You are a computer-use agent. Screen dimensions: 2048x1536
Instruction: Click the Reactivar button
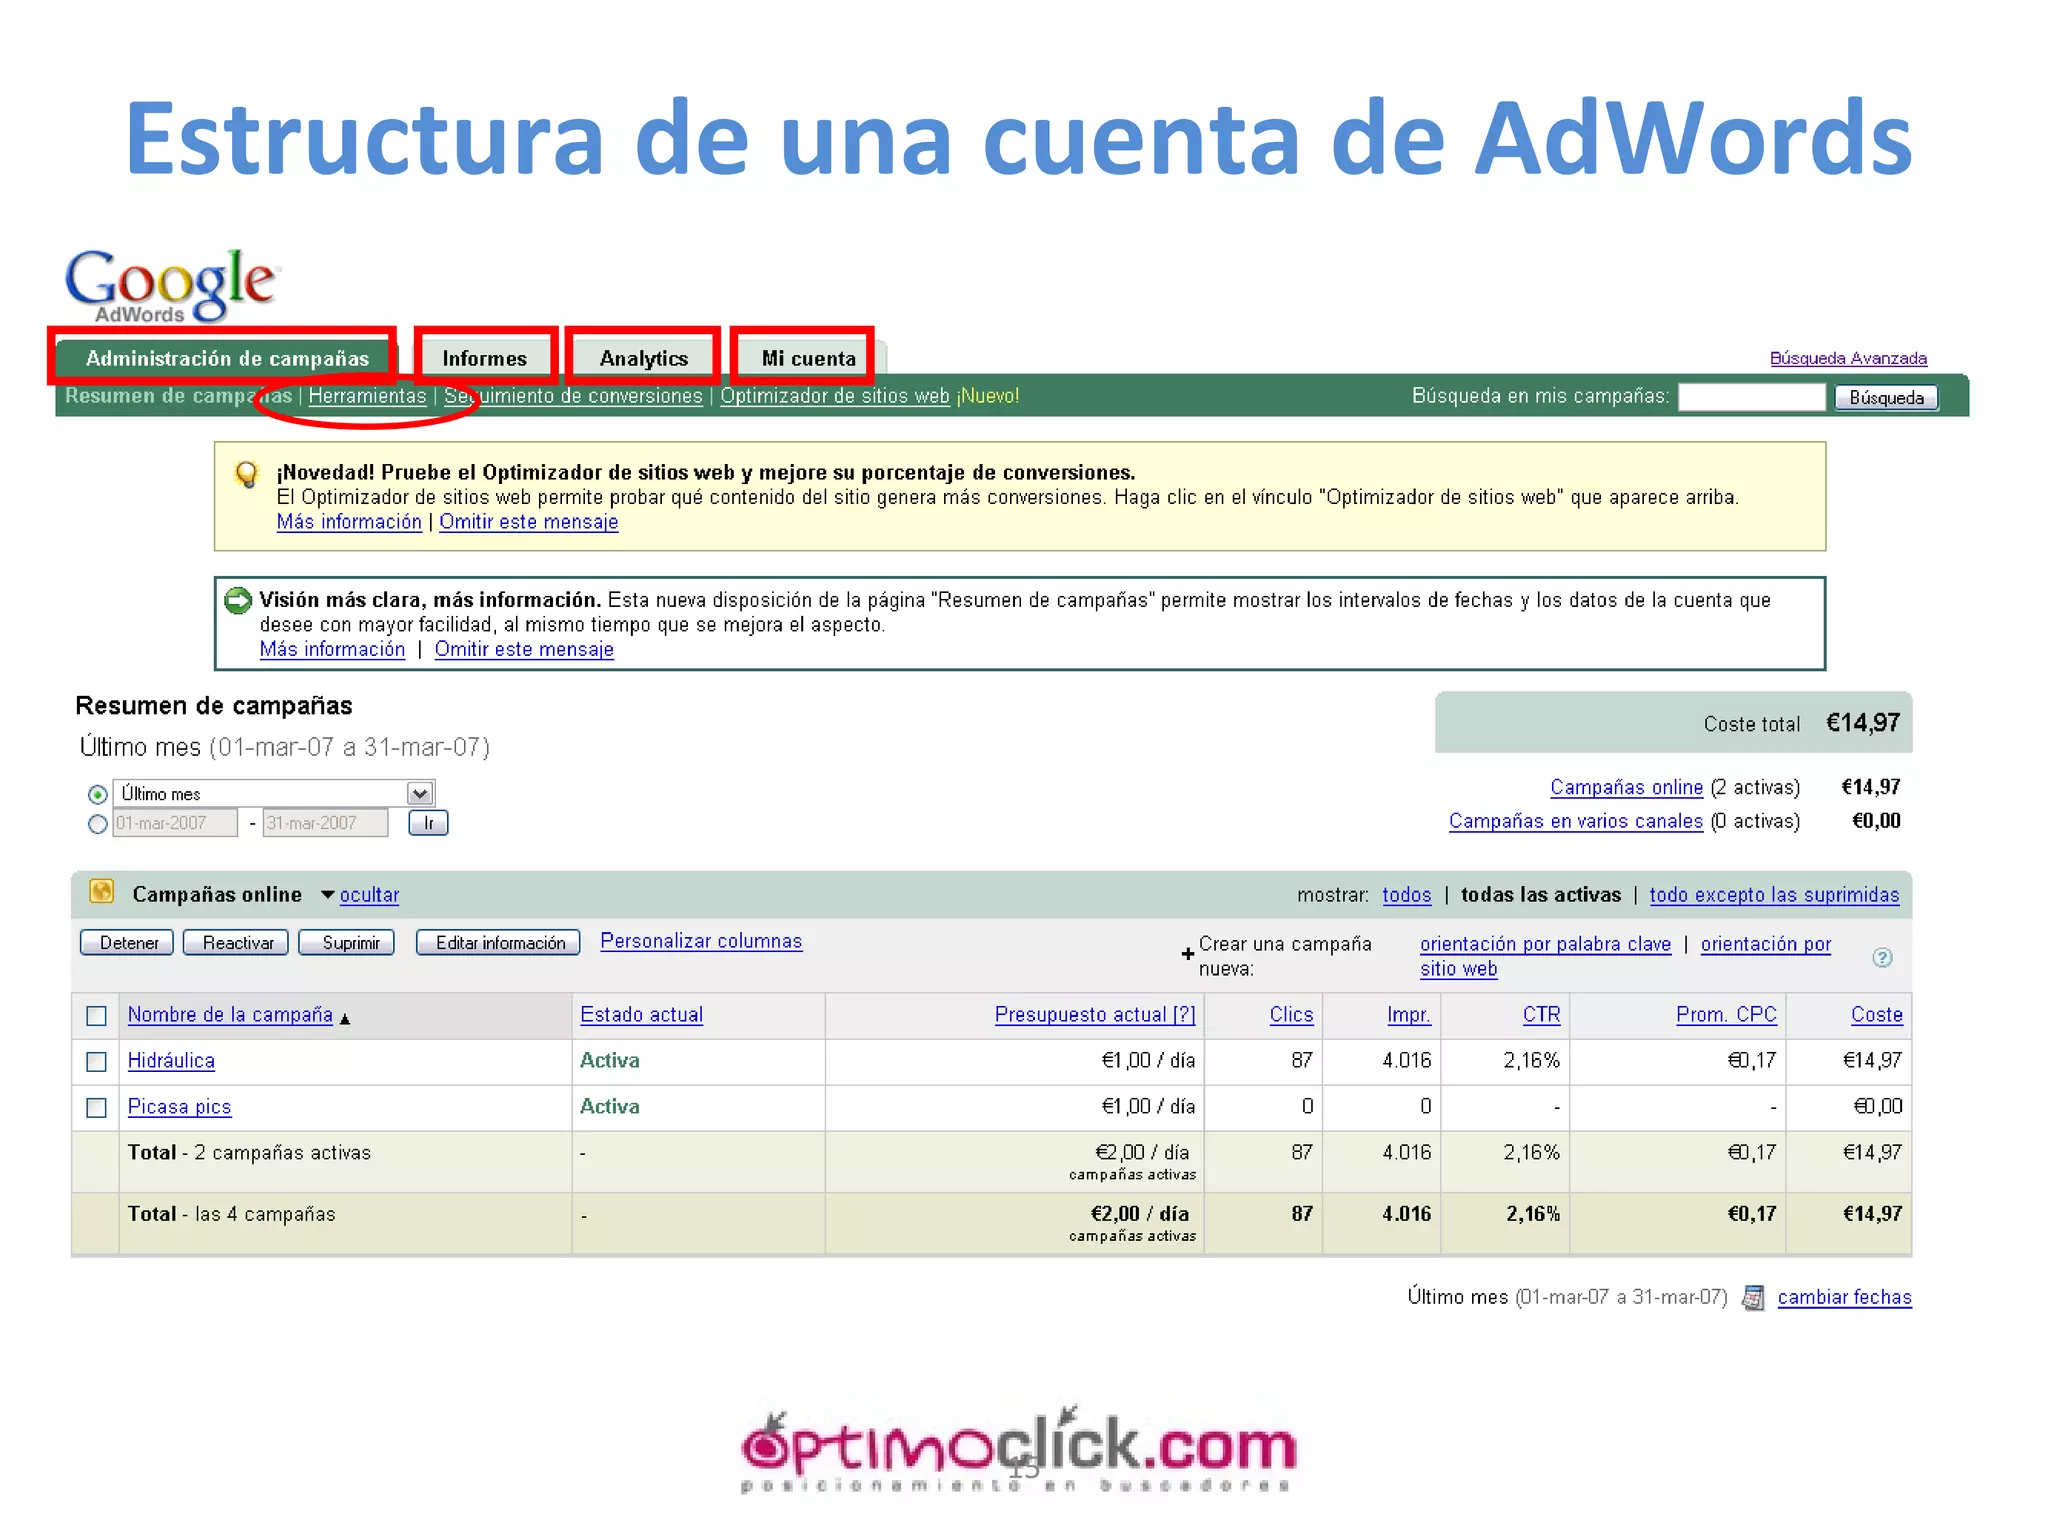[236, 943]
